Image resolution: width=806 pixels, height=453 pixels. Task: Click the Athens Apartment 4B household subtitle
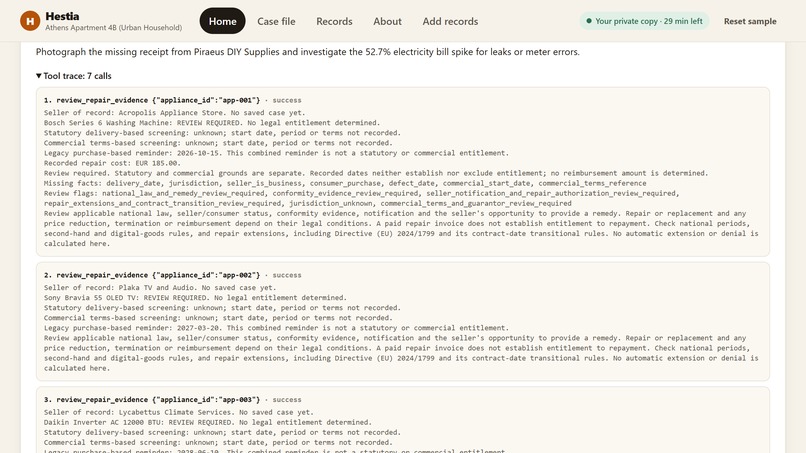(114, 28)
